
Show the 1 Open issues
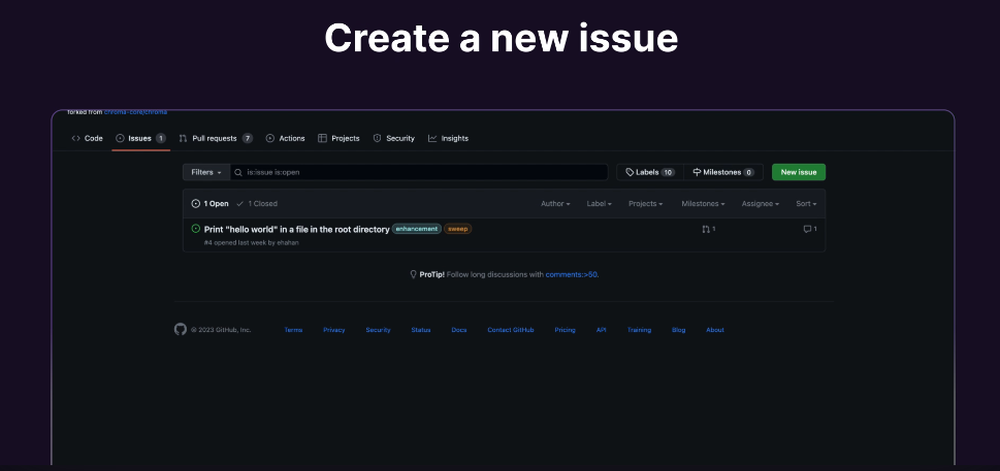coord(210,204)
